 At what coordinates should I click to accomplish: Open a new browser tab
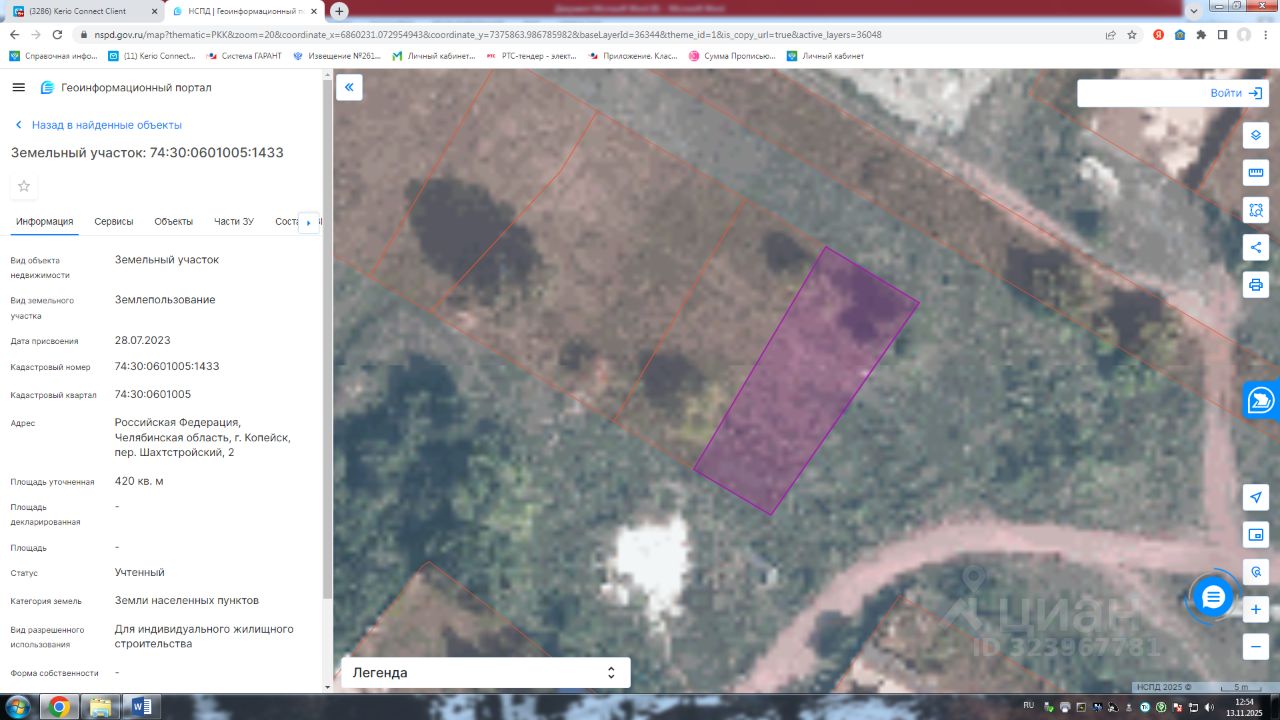click(339, 11)
